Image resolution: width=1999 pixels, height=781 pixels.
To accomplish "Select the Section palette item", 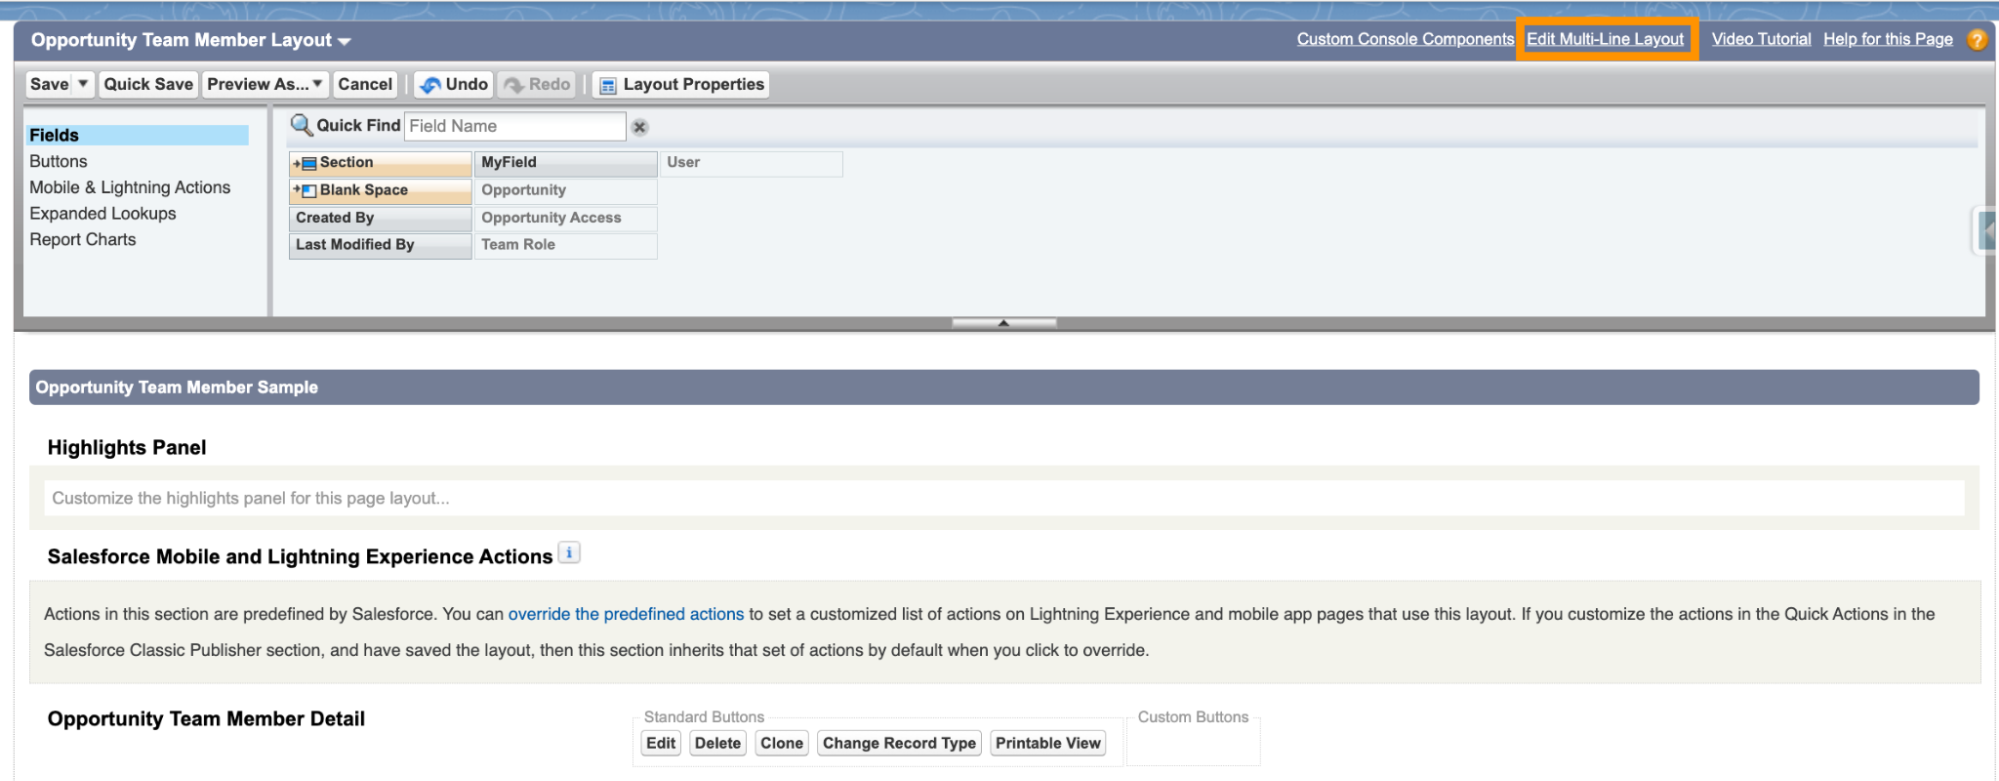I will pyautogui.click(x=380, y=163).
